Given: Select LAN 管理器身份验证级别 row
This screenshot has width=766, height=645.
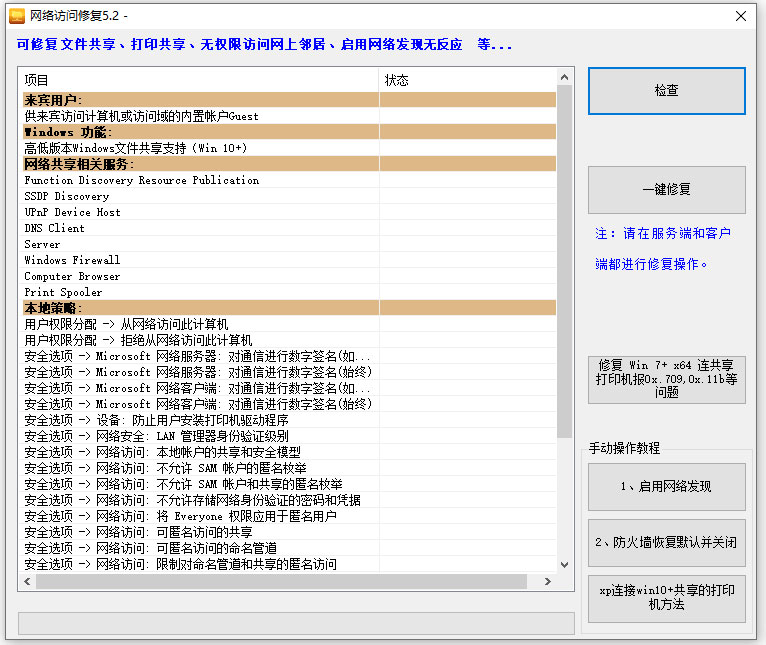Looking at the screenshot, I should [289, 436].
